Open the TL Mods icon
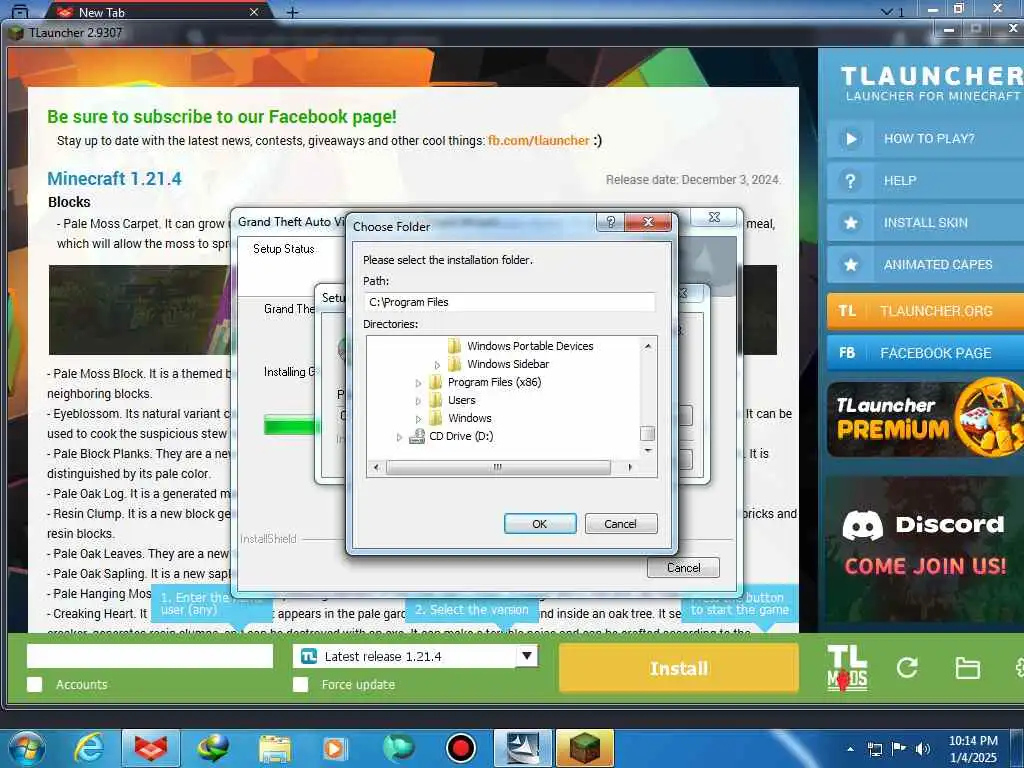 (846, 668)
